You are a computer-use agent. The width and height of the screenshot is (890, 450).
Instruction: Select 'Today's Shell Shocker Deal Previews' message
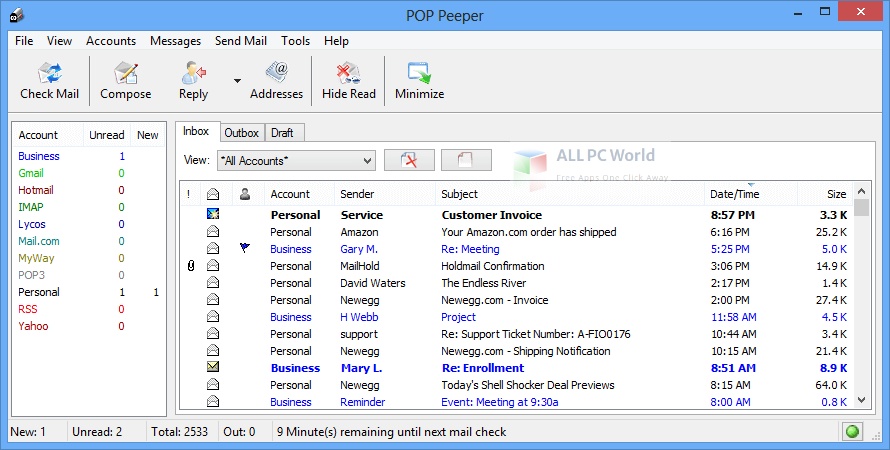[x=528, y=385]
